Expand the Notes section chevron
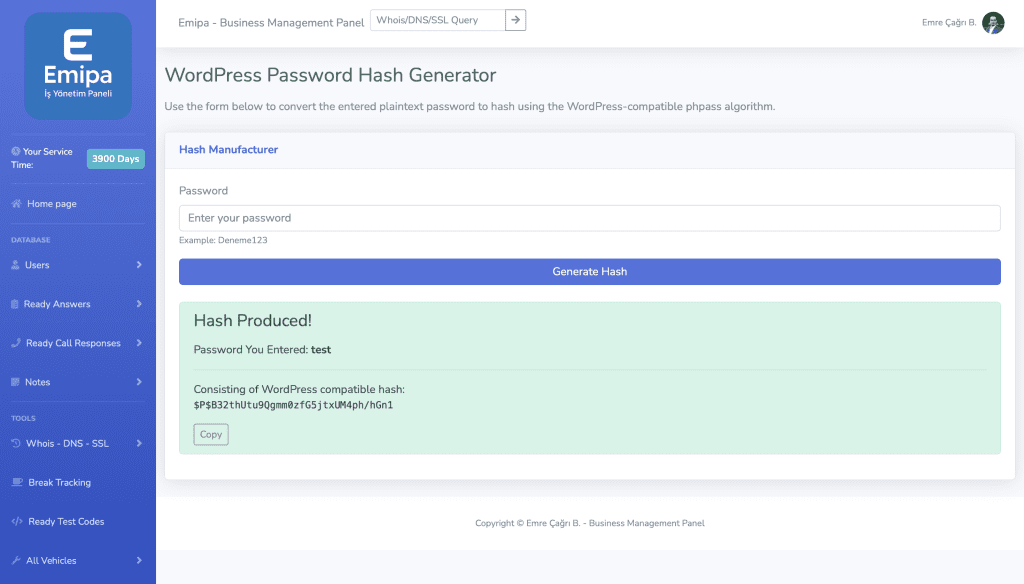The width and height of the screenshot is (1024, 584). [139, 382]
